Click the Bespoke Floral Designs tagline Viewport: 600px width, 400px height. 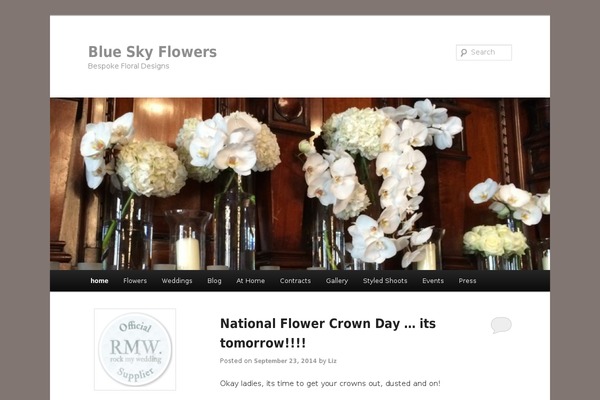129,66
